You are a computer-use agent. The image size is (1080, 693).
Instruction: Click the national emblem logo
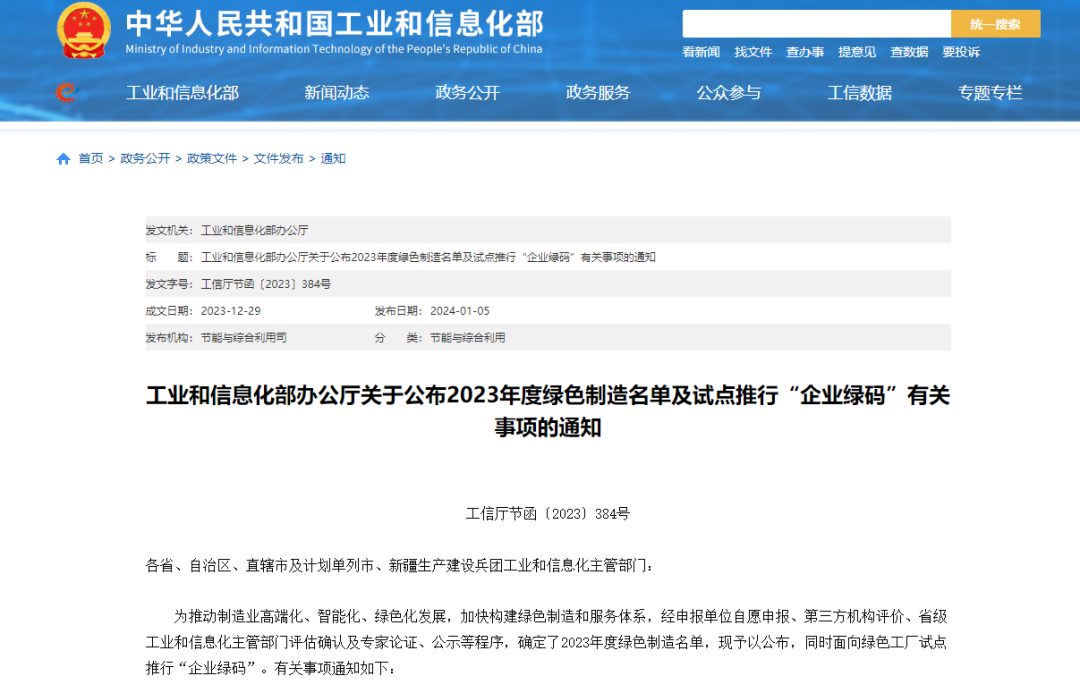83,30
